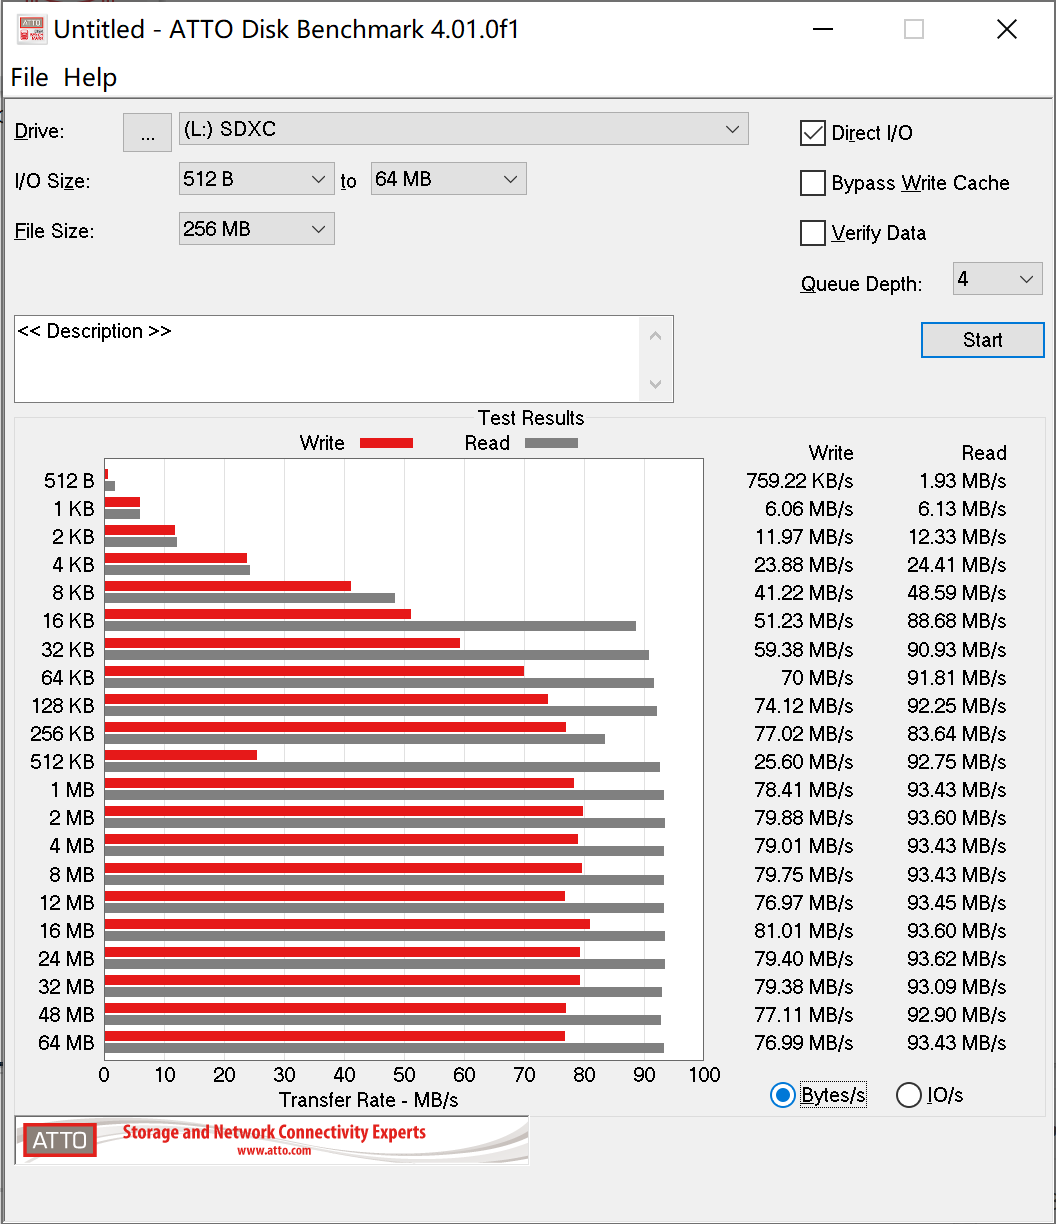This screenshot has width=1056, height=1224.
Task: Click the write value 76.99 MB/s
Action: (x=804, y=1043)
